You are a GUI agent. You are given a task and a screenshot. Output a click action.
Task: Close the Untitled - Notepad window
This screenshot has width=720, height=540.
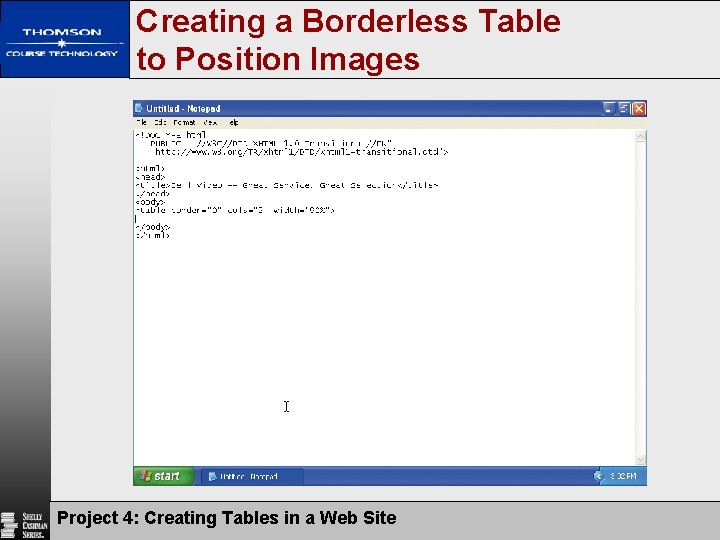pyautogui.click(x=639, y=108)
